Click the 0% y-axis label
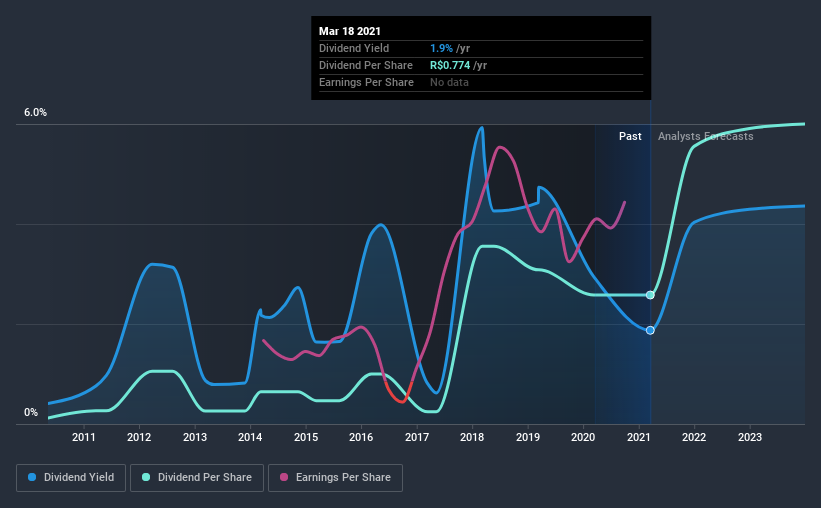This screenshot has height=508, width=821. [x=31, y=413]
